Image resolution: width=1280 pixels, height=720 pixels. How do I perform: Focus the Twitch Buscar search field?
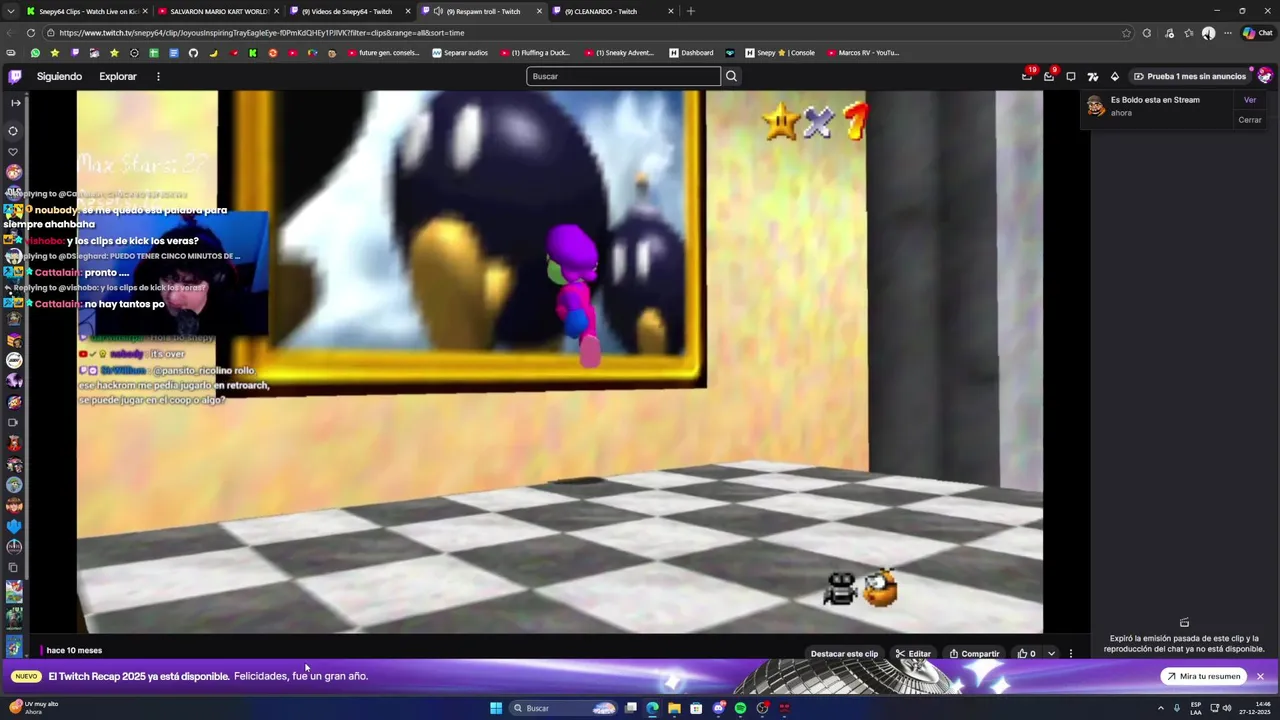coord(623,76)
